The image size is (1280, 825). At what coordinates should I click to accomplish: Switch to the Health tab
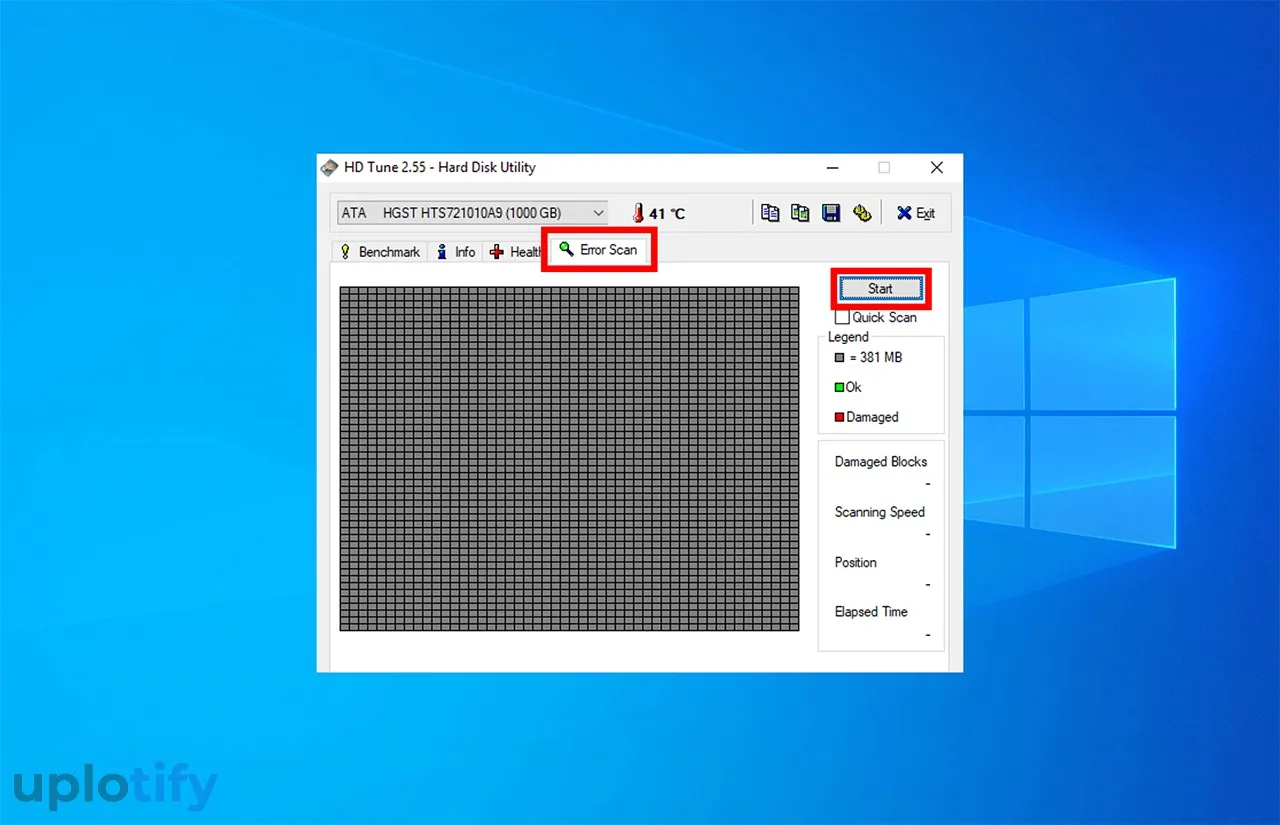pyautogui.click(x=514, y=252)
